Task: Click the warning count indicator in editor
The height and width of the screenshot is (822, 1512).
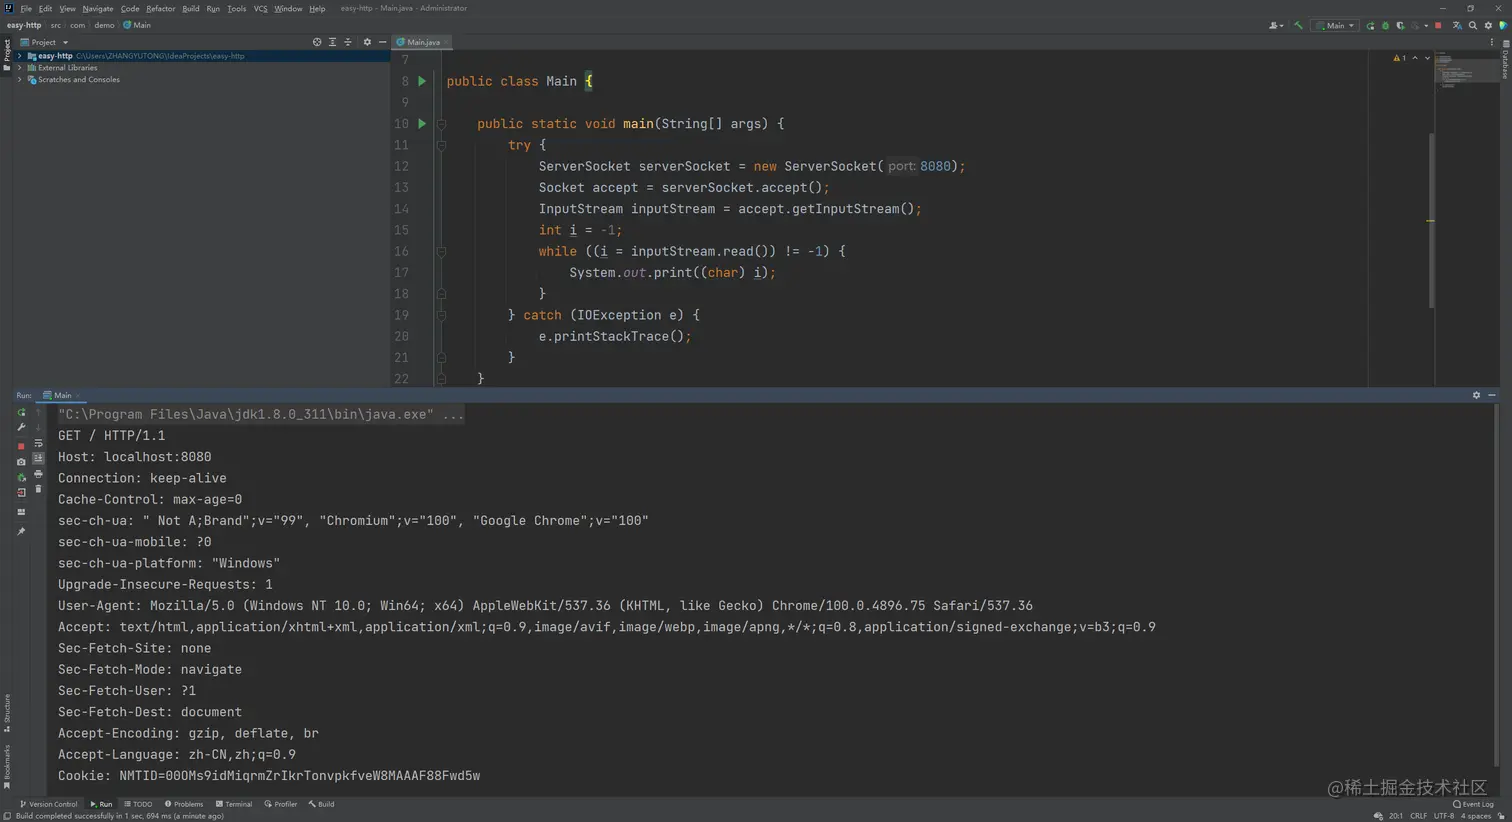Action: (1399, 58)
